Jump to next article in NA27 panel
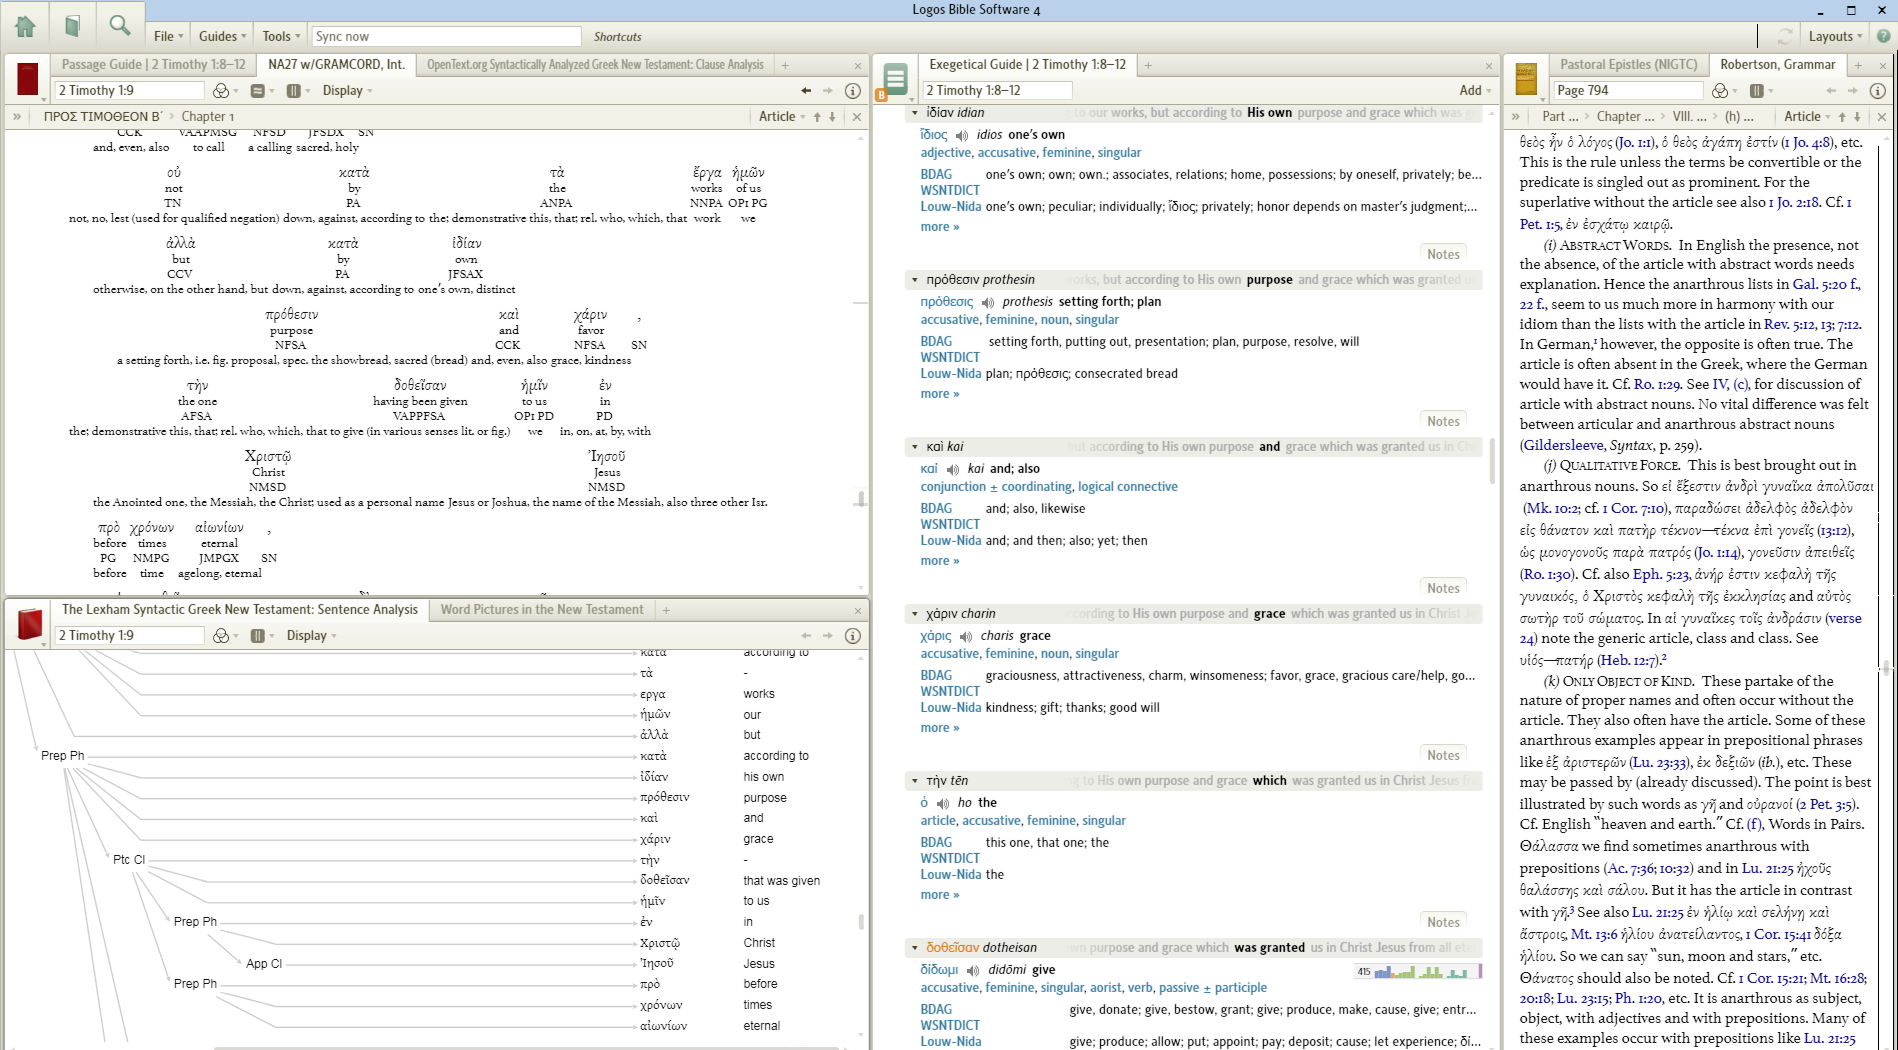The width and height of the screenshot is (1898, 1050). [832, 117]
